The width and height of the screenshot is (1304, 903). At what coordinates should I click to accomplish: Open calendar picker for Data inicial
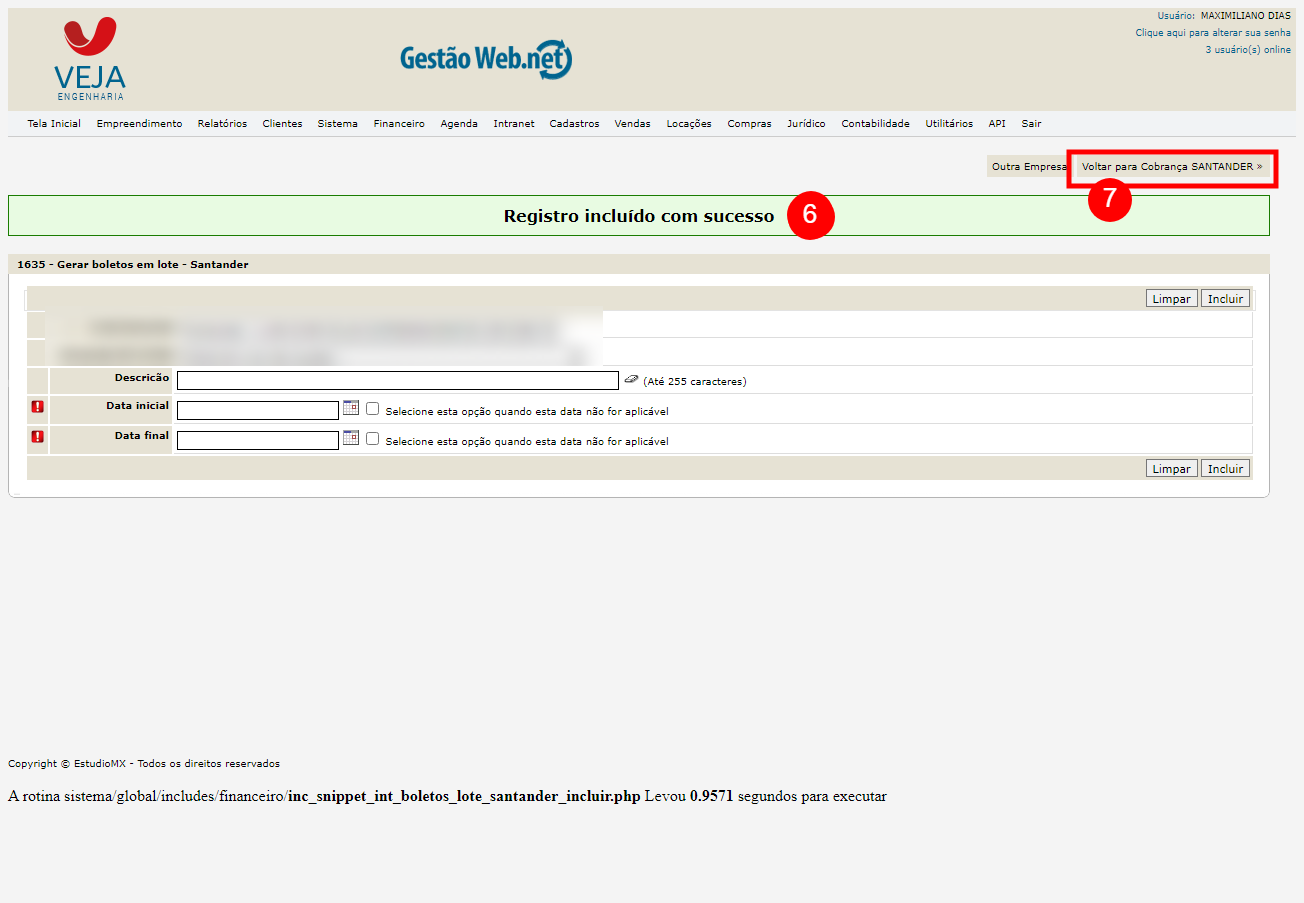point(351,408)
